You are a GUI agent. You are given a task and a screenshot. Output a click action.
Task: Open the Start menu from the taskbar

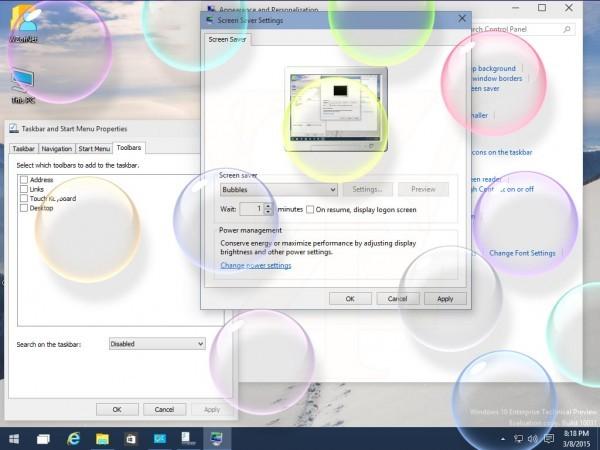tap(14, 439)
